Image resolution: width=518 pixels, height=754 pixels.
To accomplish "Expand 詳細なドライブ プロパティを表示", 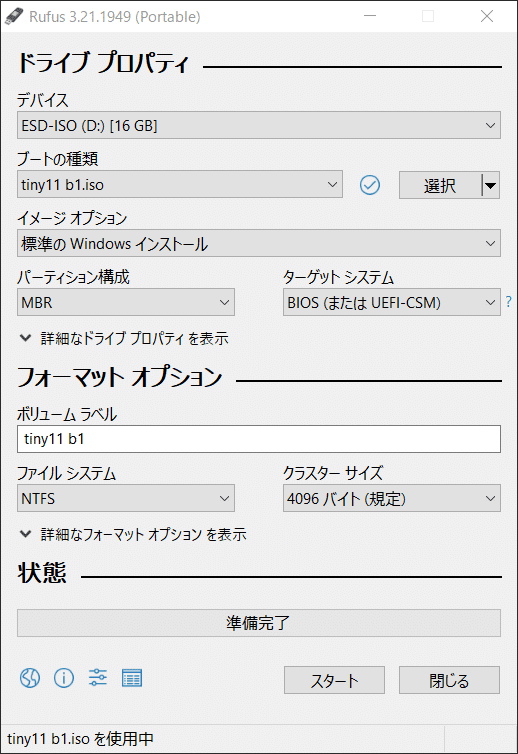I will pyautogui.click(x=124, y=339).
